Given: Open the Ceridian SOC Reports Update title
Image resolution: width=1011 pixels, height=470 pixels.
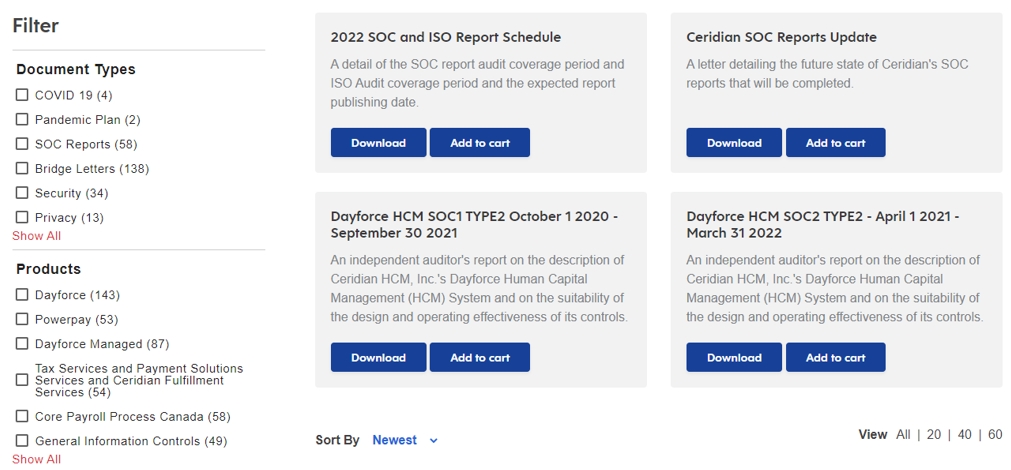Looking at the screenshot, I should pyautogui.click(x=781, y=37).
